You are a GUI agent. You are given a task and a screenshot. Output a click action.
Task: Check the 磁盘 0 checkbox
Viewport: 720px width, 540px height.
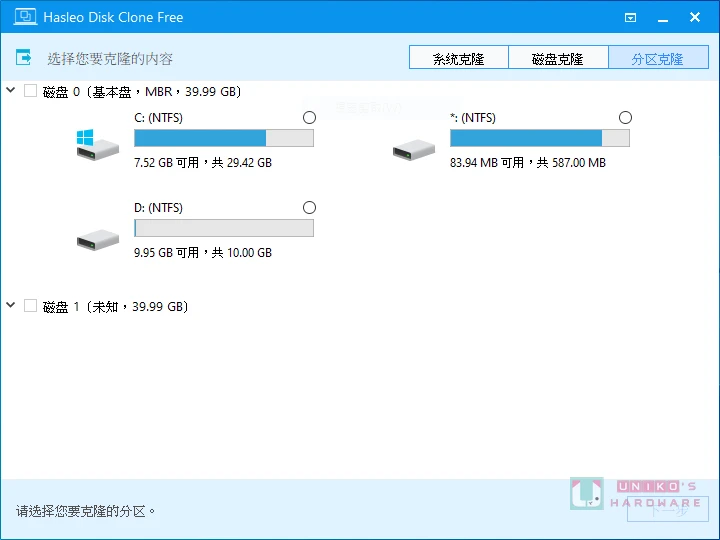point(30,90)
